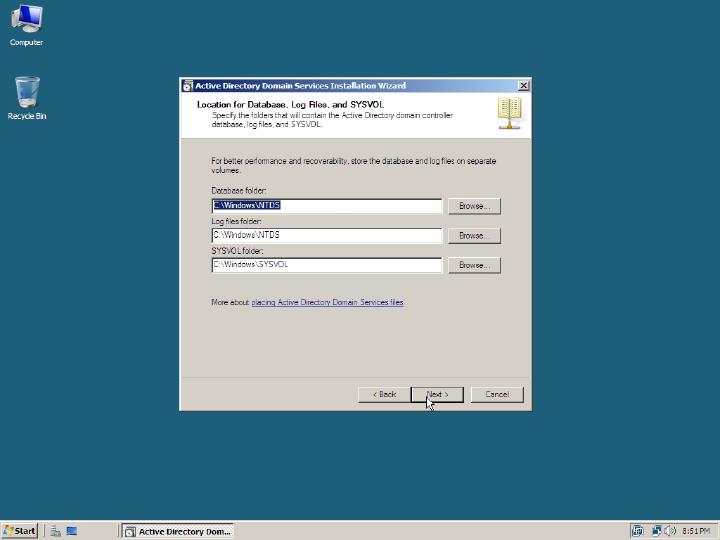Click into the Log files folder field
The height and width of the screenshot is (540, 720).
click(327, 236)
